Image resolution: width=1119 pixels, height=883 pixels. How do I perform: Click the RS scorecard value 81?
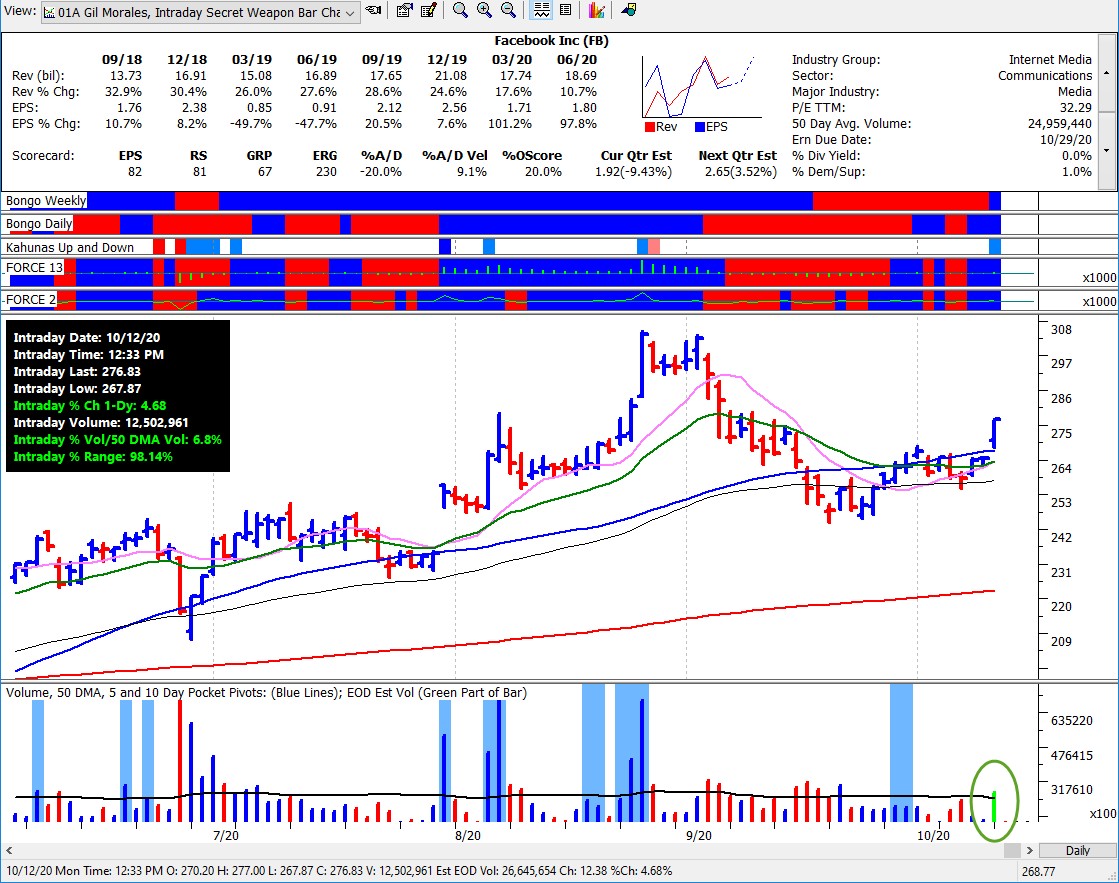click(x=200, y=171)
